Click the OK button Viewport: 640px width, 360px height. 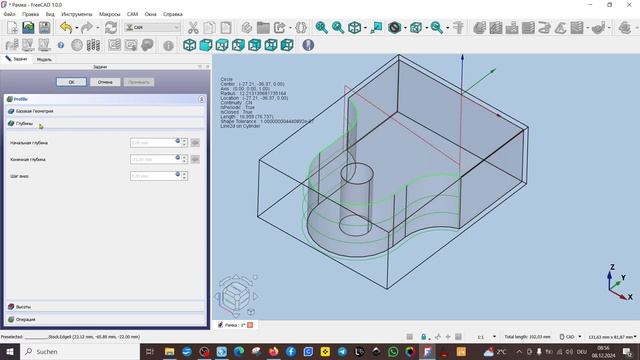(x=71, y=82)
